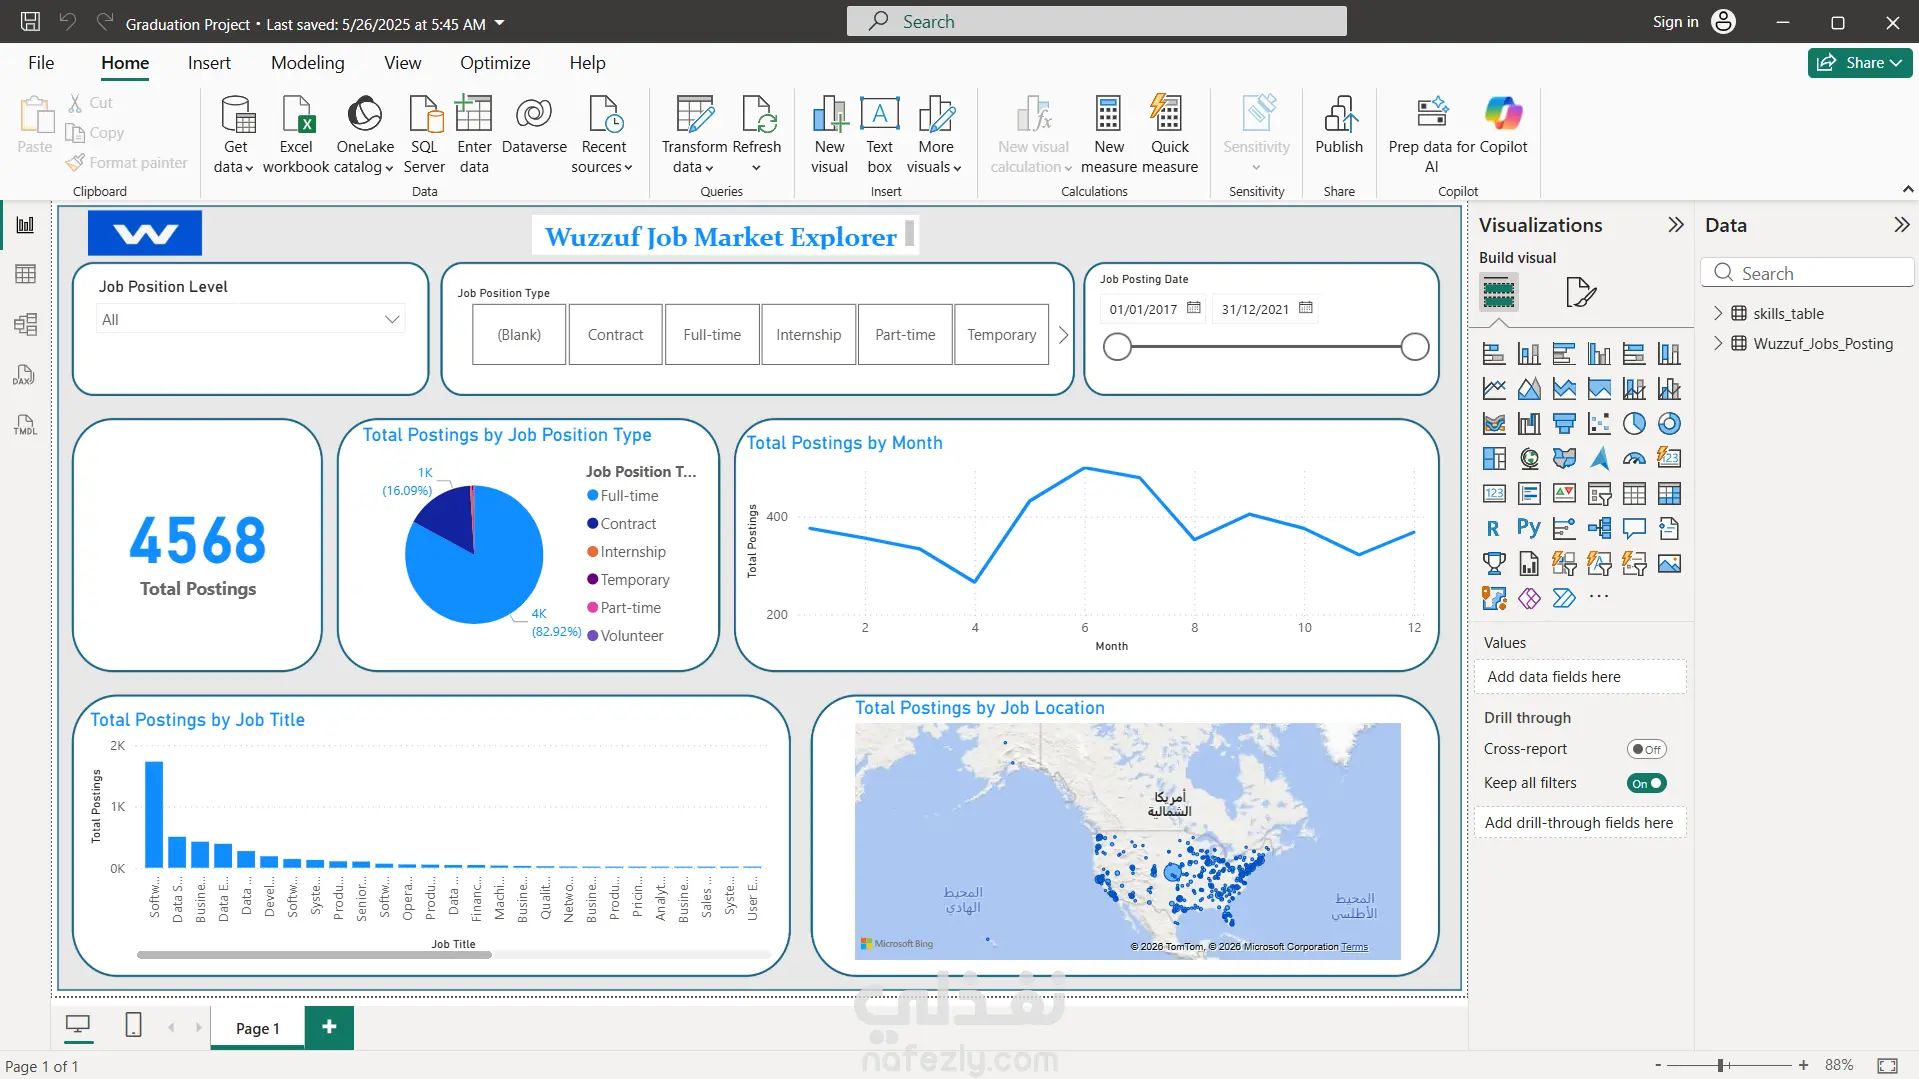Save the report using the save icon

click(31, 22)
